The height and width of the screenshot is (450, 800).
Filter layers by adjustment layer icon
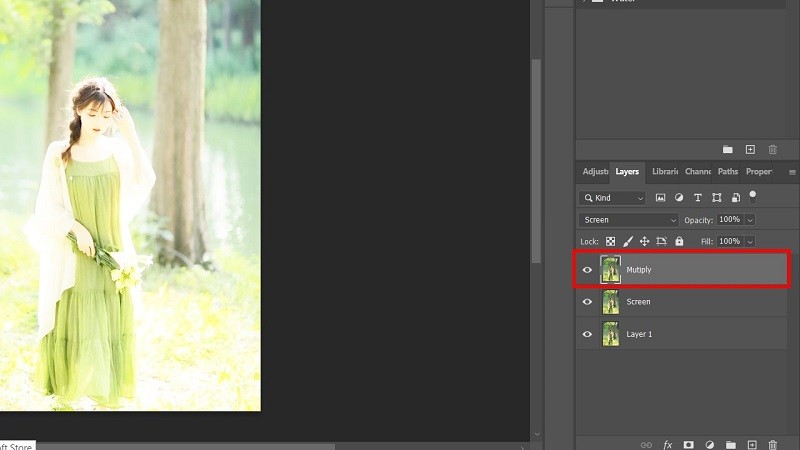[x=679, y=197]
